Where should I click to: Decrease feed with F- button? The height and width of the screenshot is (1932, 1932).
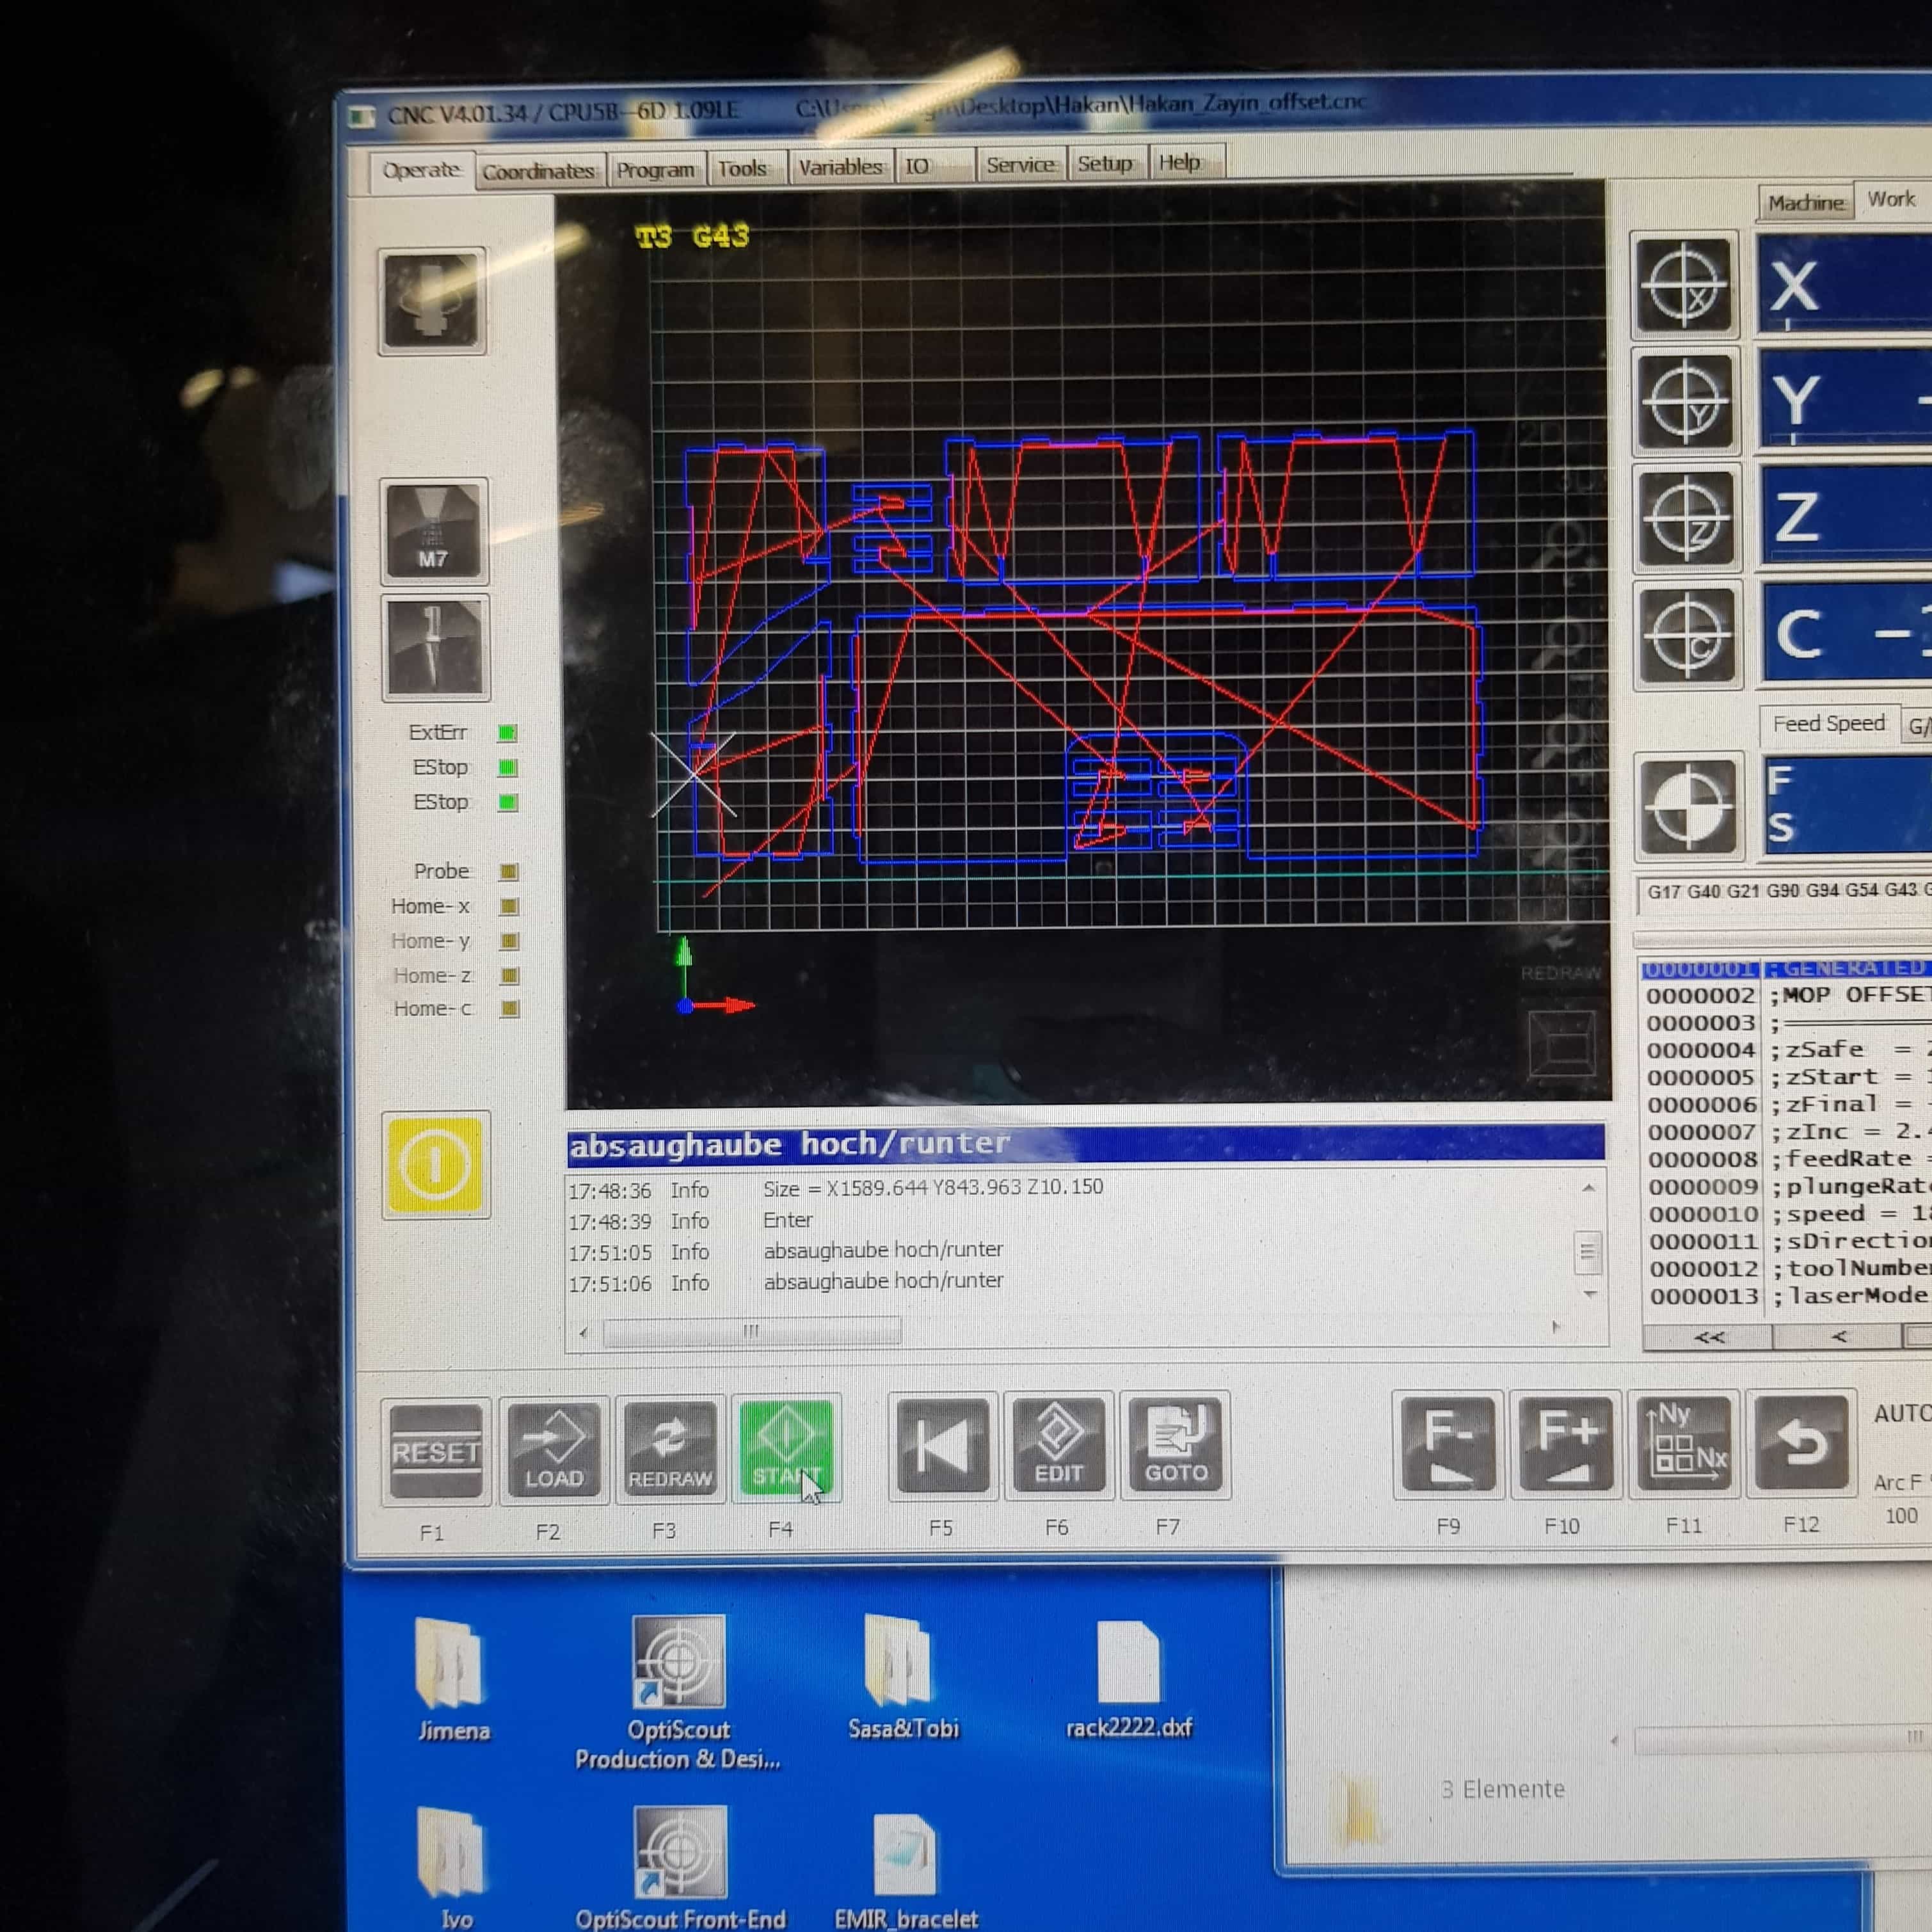click(x=1448, y=1443)
